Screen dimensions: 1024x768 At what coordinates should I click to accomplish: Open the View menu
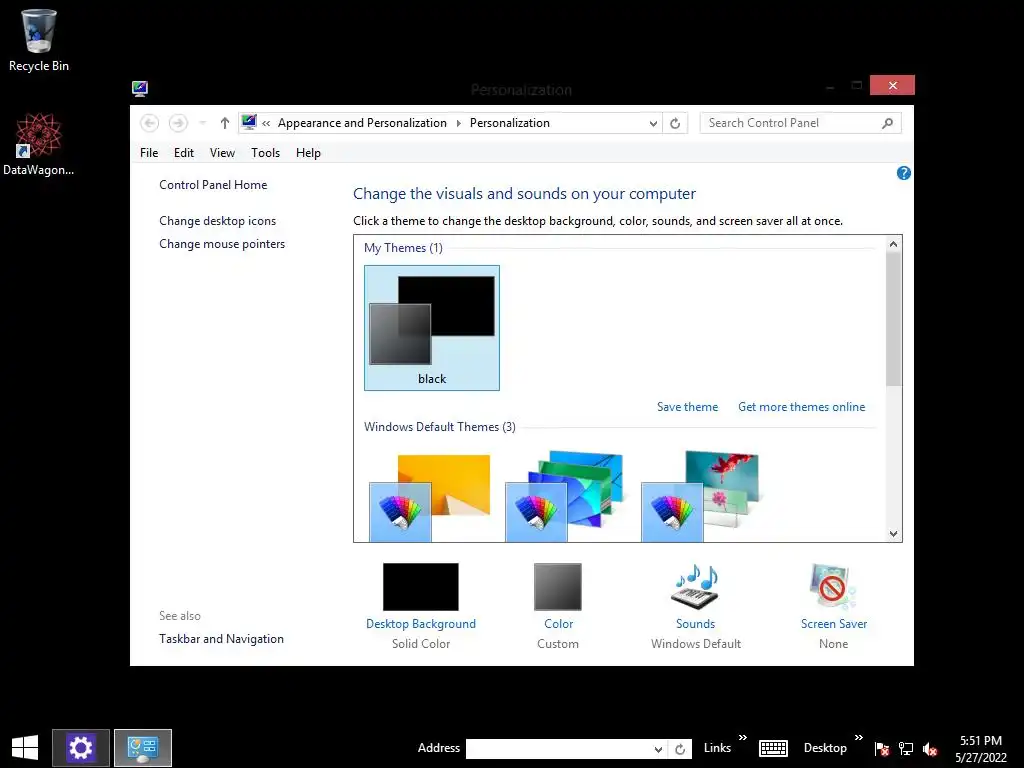(222, 153)
